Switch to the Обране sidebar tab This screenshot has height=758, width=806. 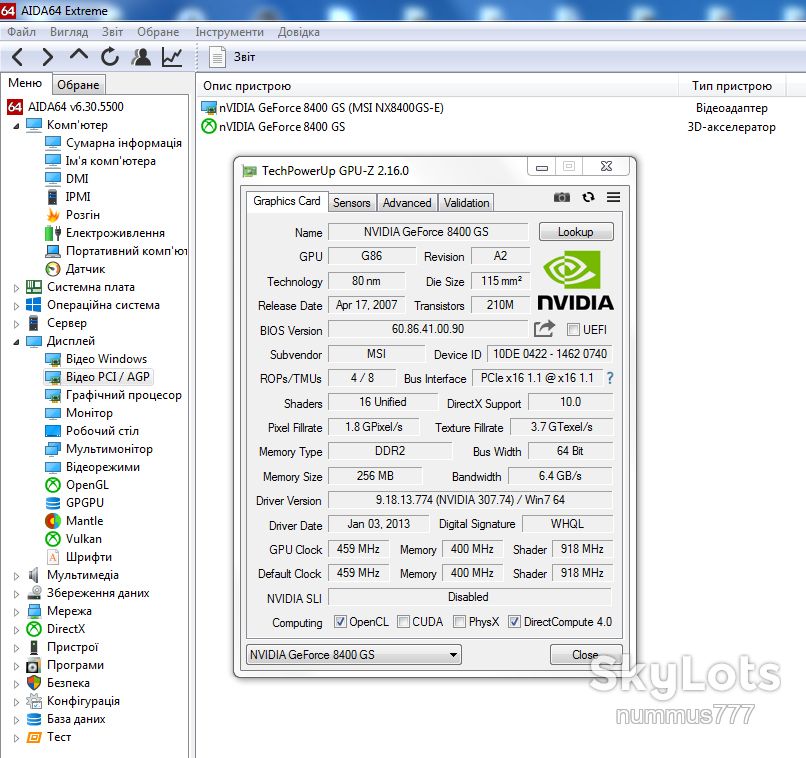pyautogui.click(x=78, y=84)
